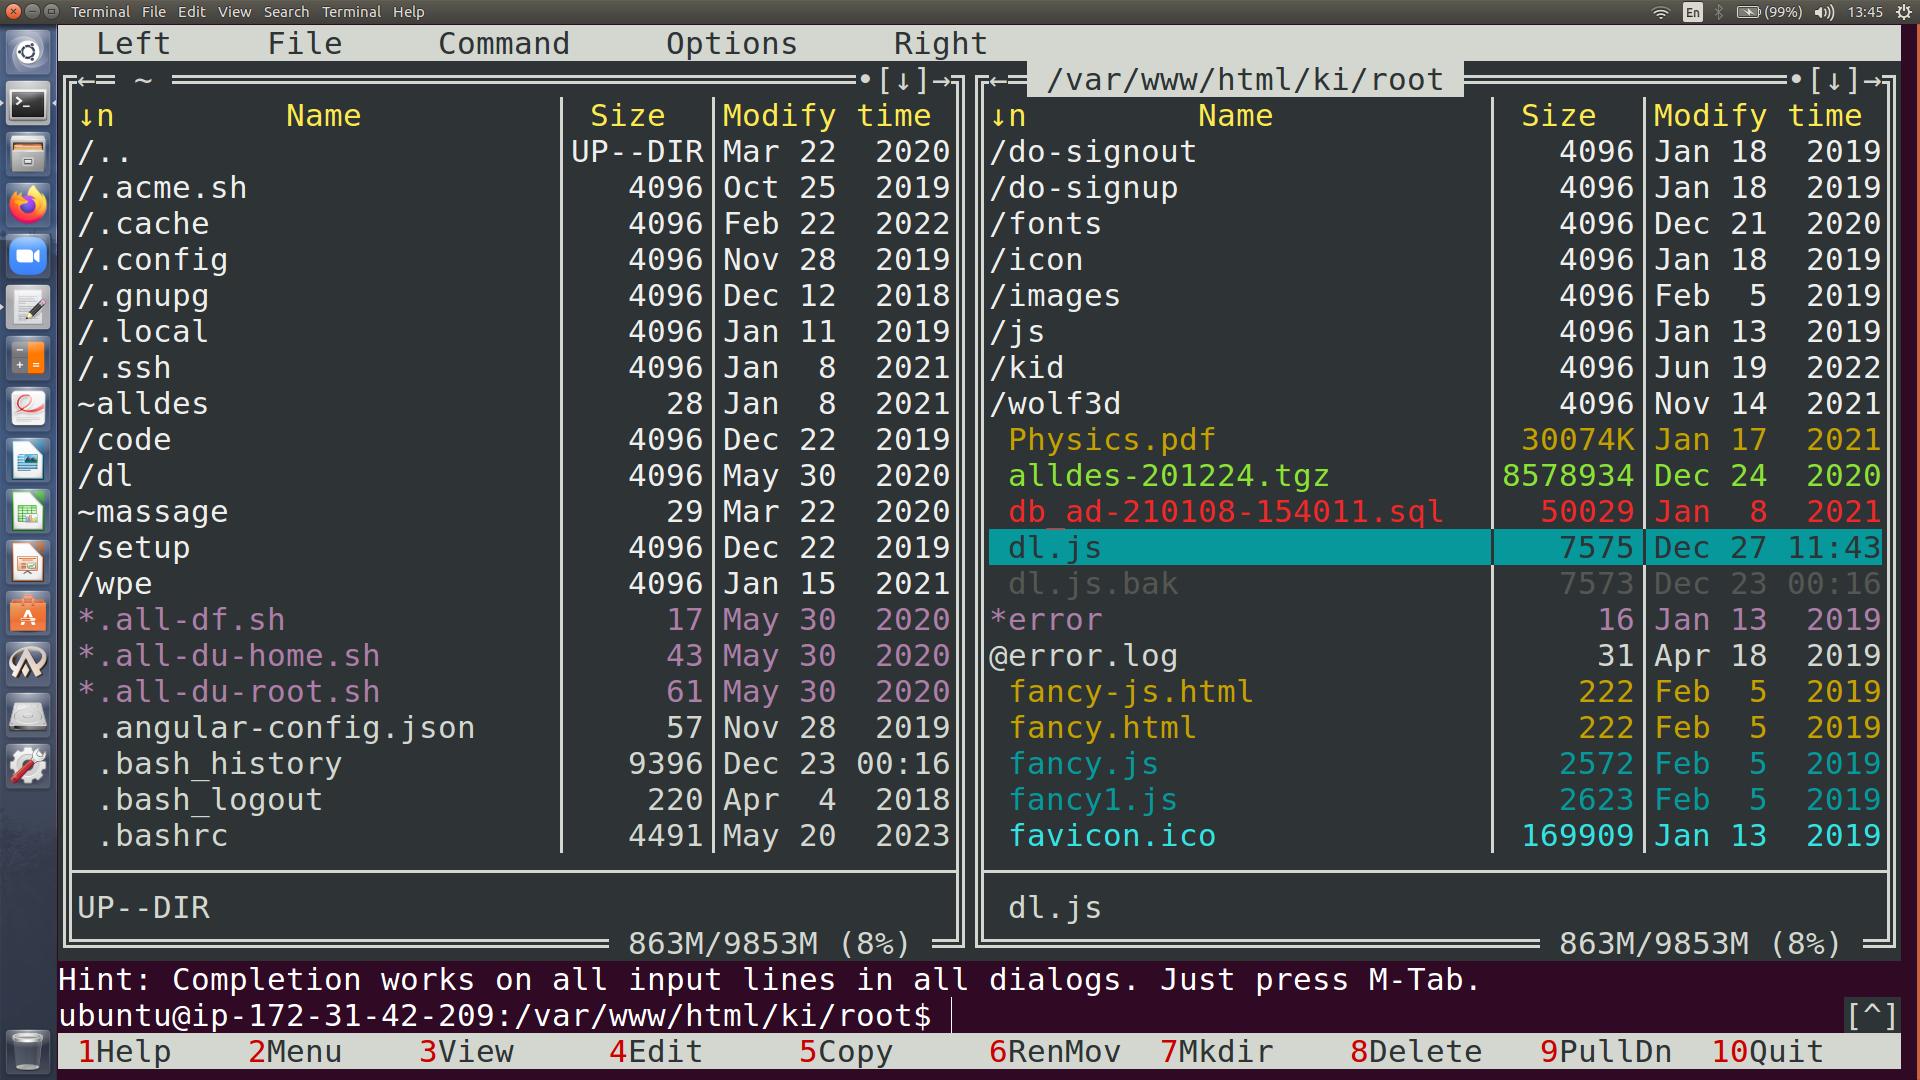
Task: Open right panel history dropdown [↓]
Action: [x=1834, y=80]
